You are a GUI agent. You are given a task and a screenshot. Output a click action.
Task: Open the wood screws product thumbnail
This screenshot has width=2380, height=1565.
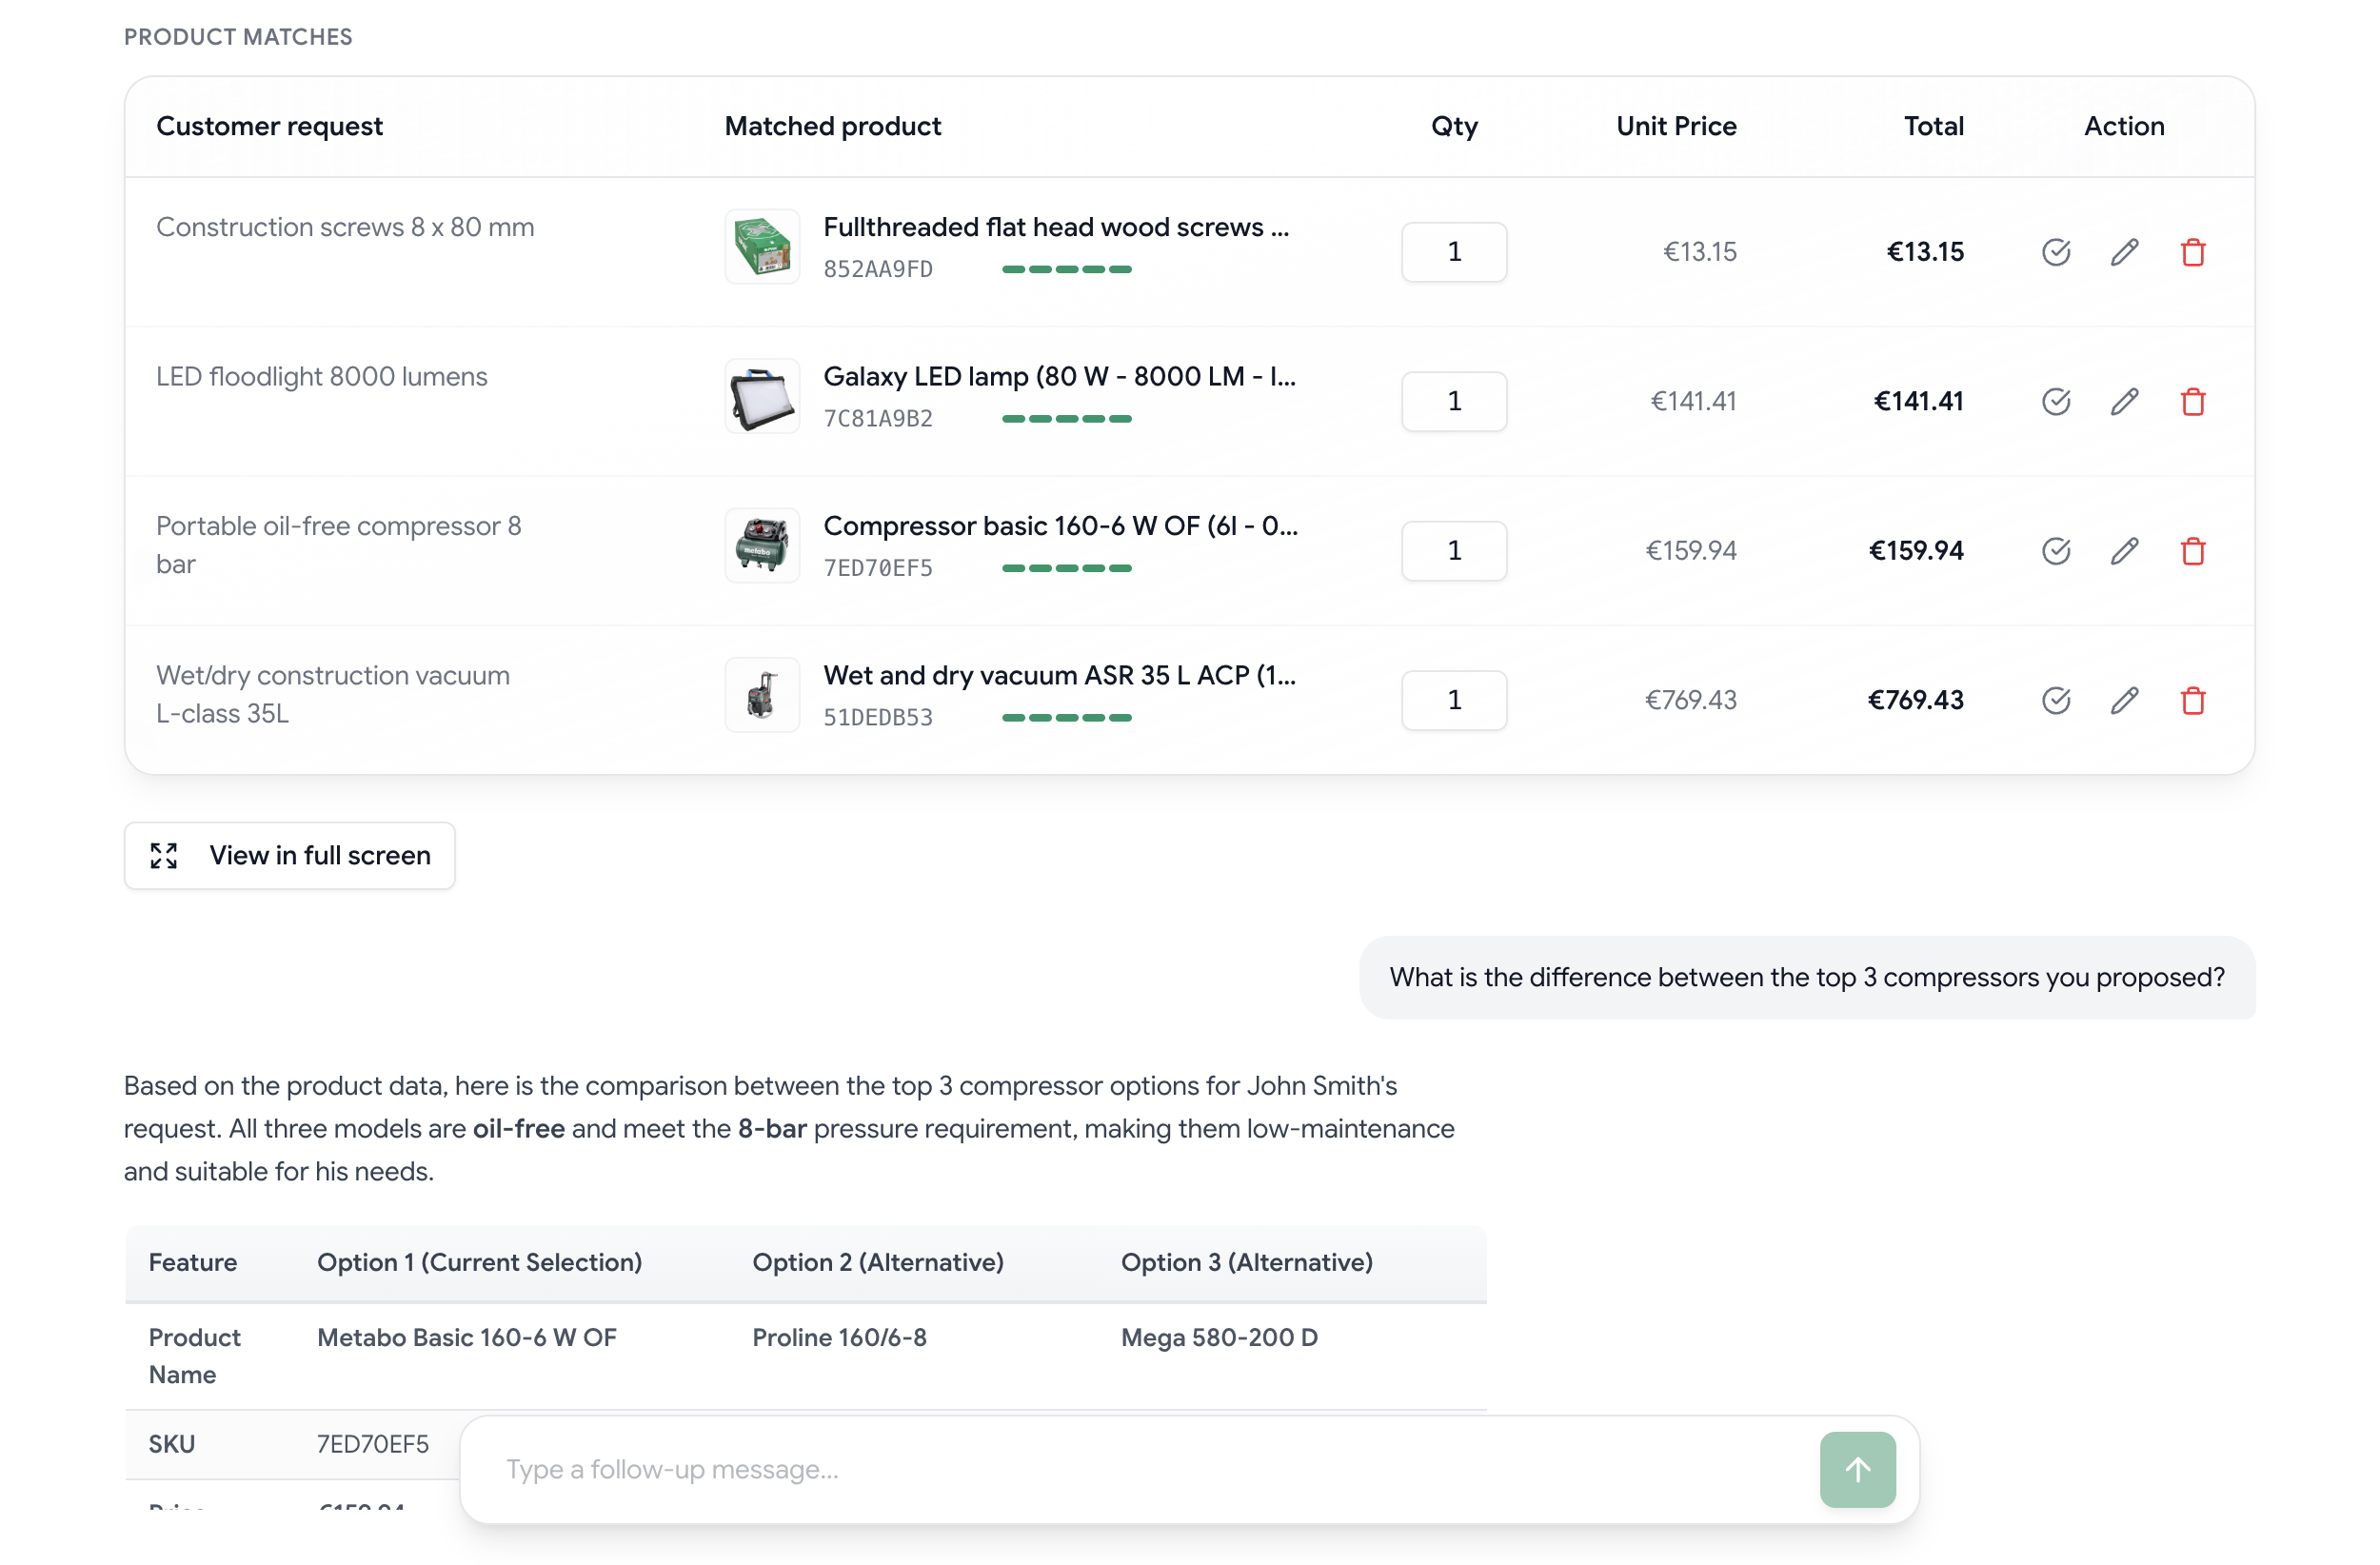point(762,247)
